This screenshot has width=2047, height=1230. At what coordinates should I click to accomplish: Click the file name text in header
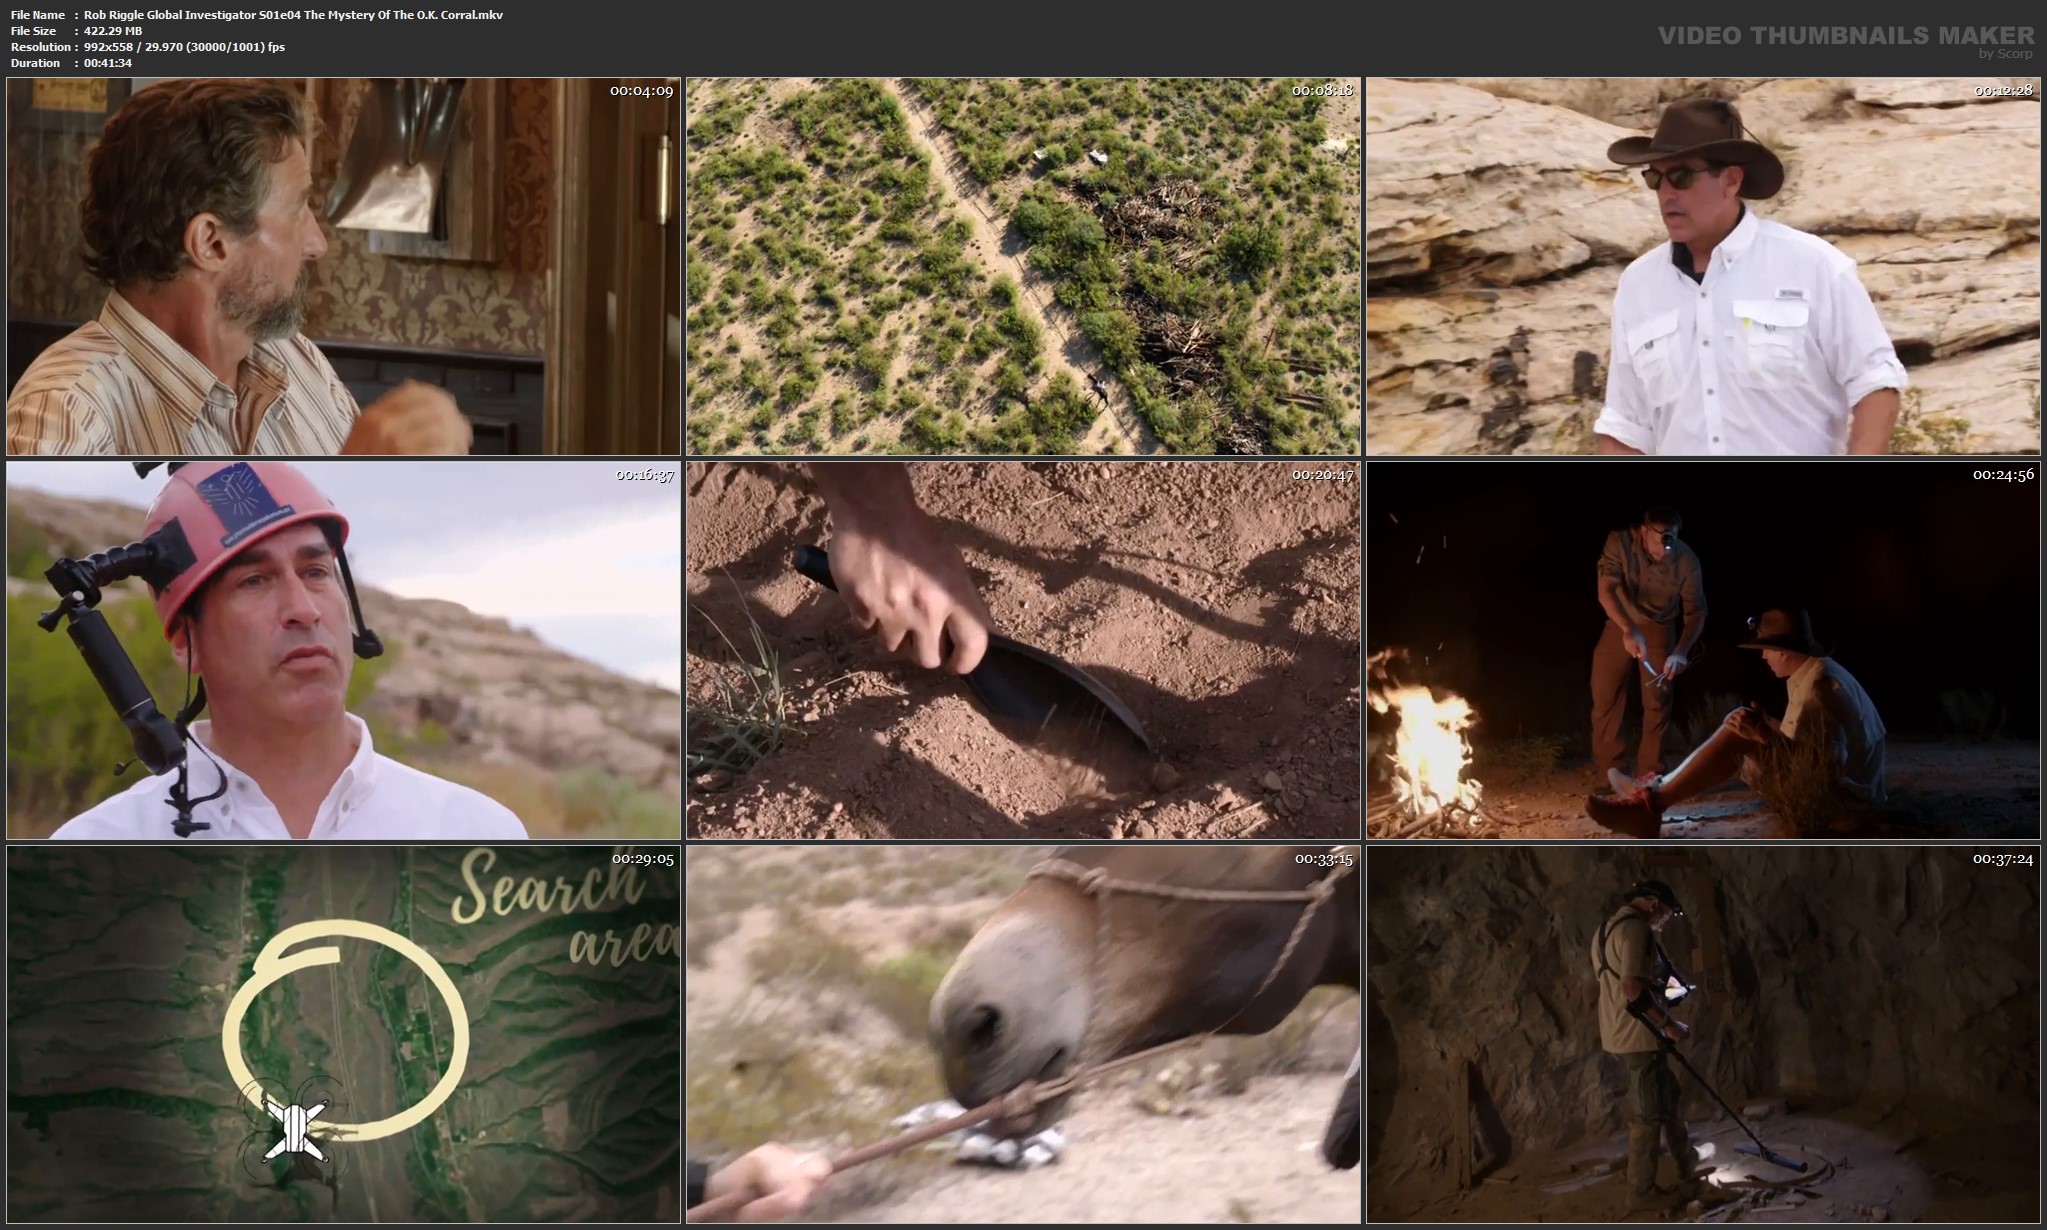pos(293,15)
